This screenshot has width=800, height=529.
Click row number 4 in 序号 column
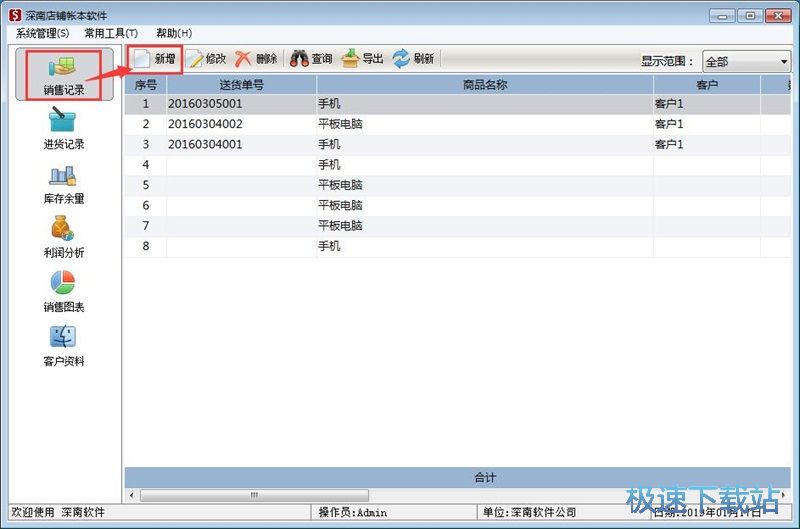point(146,165)
